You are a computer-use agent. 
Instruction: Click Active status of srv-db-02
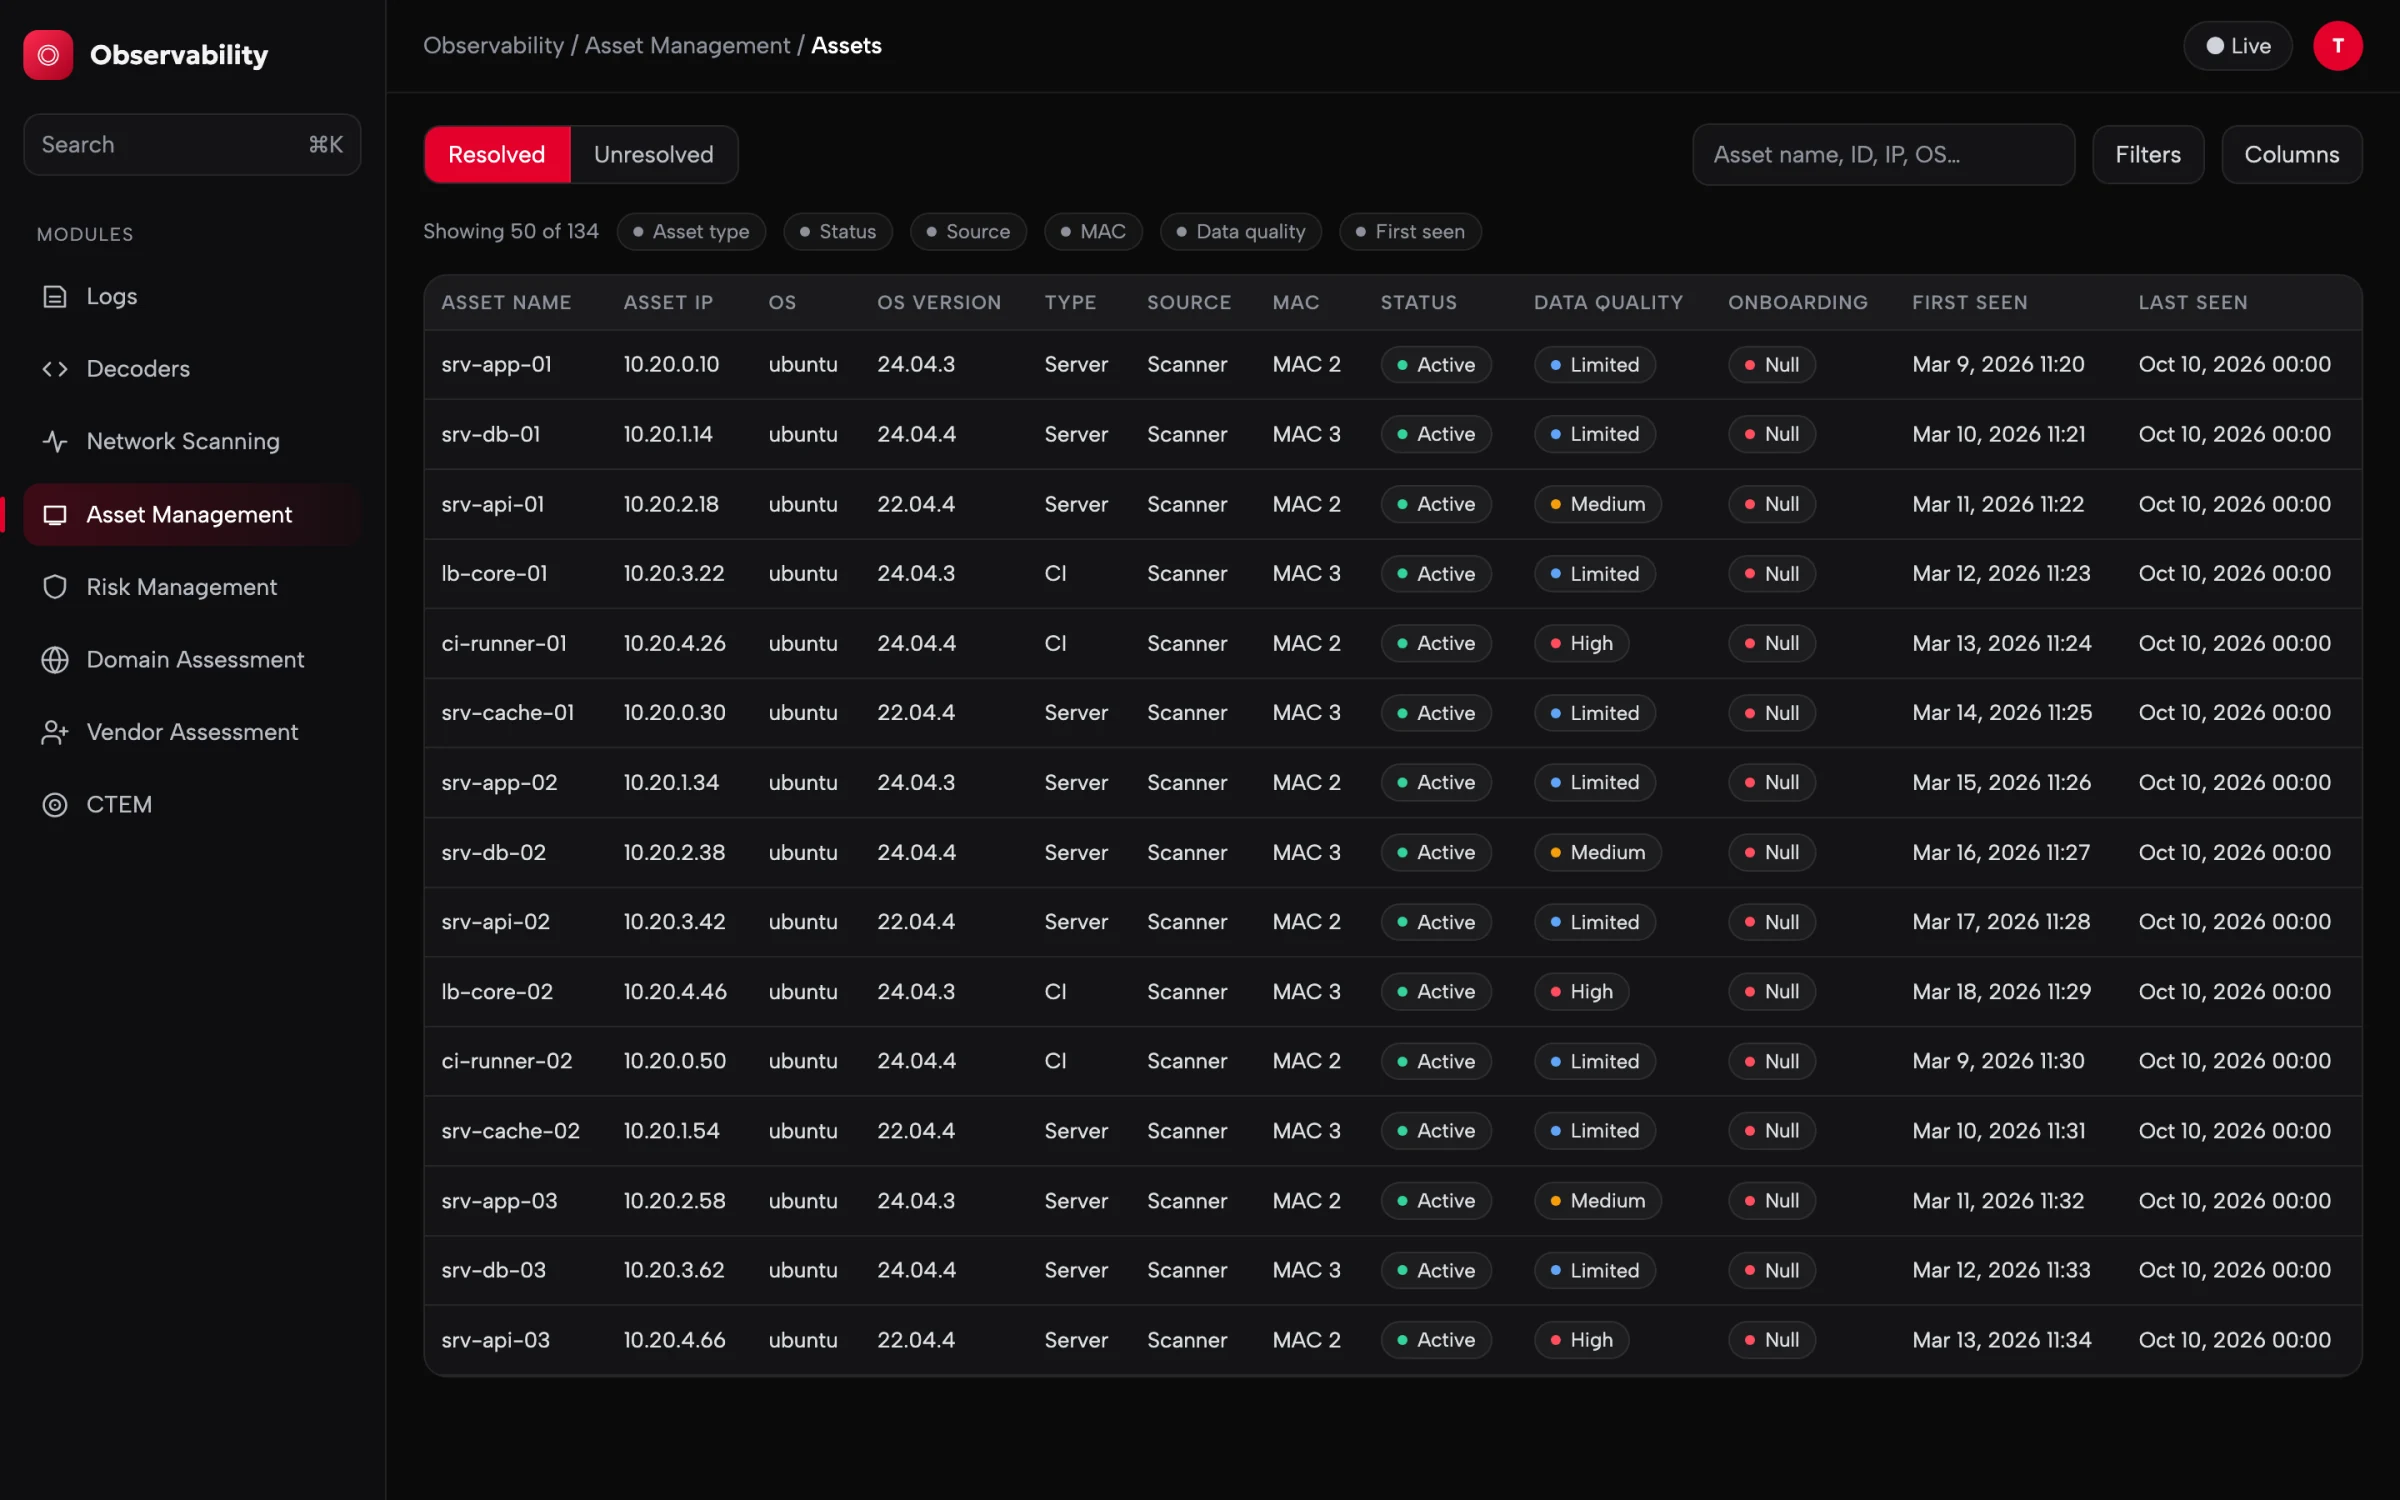click(1435, 853)
